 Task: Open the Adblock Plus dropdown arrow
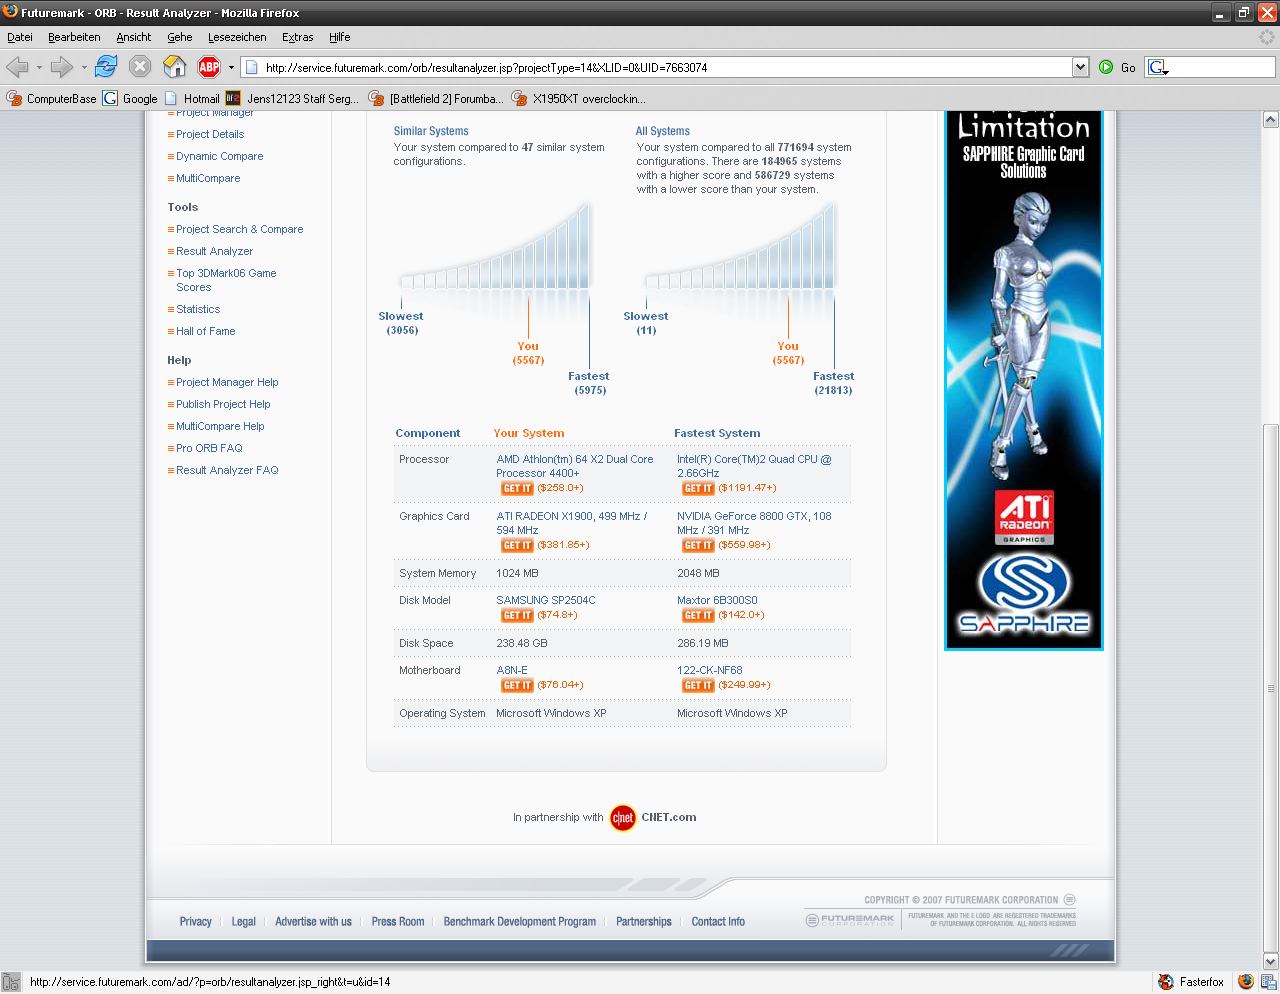coord(231,68)
